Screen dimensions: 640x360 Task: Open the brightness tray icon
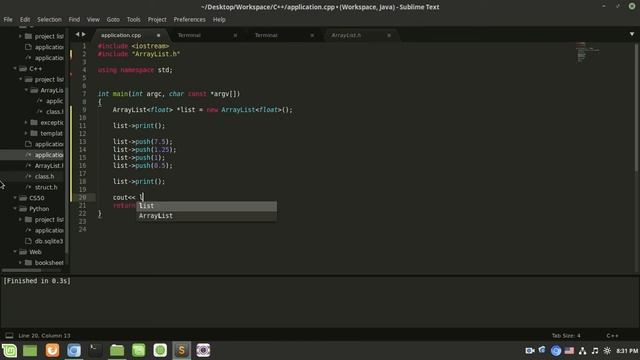click(x=607, y=351)
